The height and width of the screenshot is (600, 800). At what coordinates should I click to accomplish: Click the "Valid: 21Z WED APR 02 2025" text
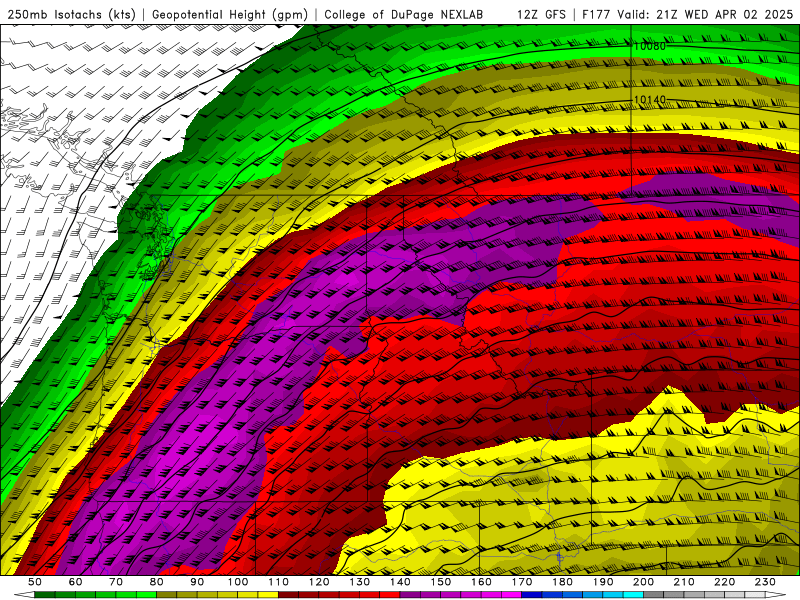point(705,14)
